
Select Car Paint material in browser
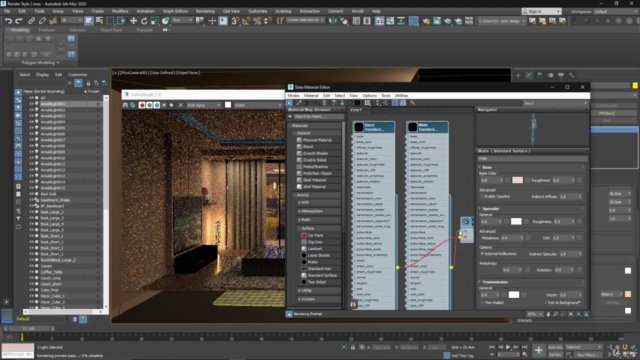click(315, 235)
